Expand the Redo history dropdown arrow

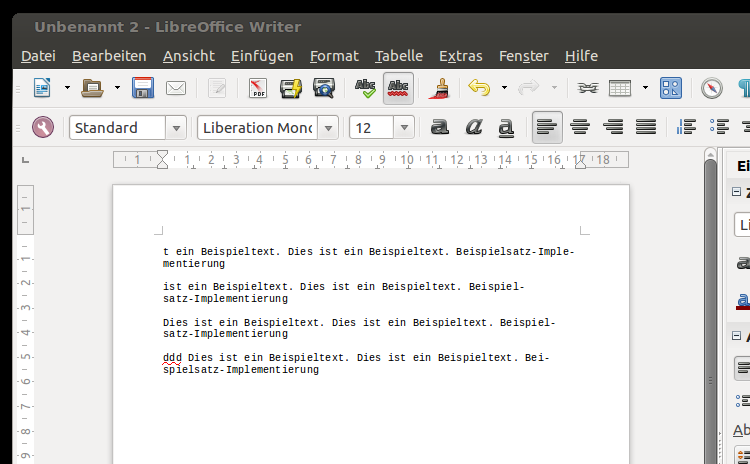(x=554, y=88)
